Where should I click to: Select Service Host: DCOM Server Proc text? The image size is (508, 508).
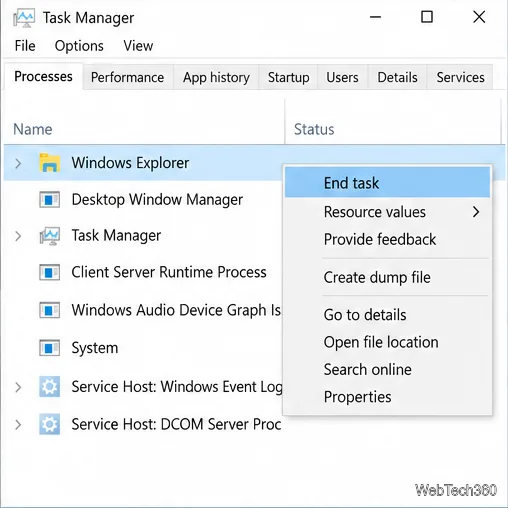coord(176,424)
